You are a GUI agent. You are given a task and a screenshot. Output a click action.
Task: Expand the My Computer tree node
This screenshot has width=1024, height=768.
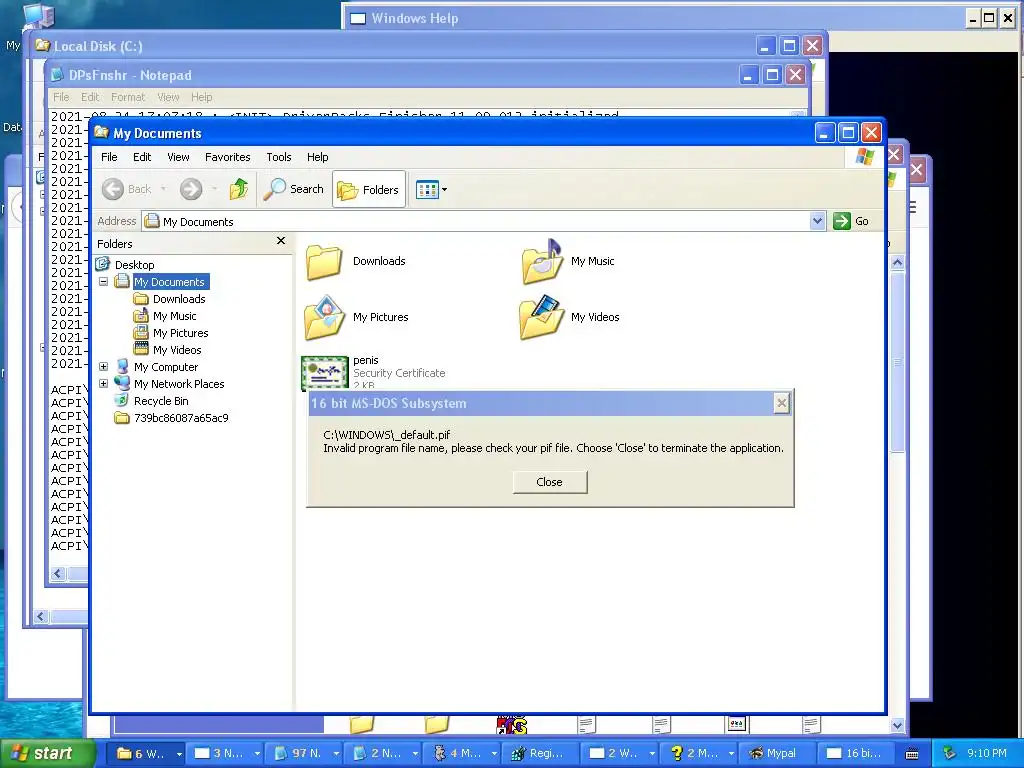pos(103,366)
